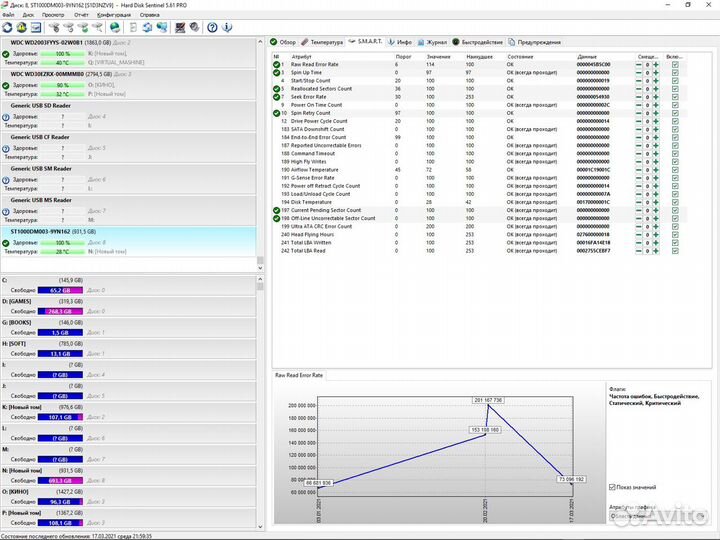Select the Seek Error Rate attribute row
720x540 pixels.
(x=310, y=97)
